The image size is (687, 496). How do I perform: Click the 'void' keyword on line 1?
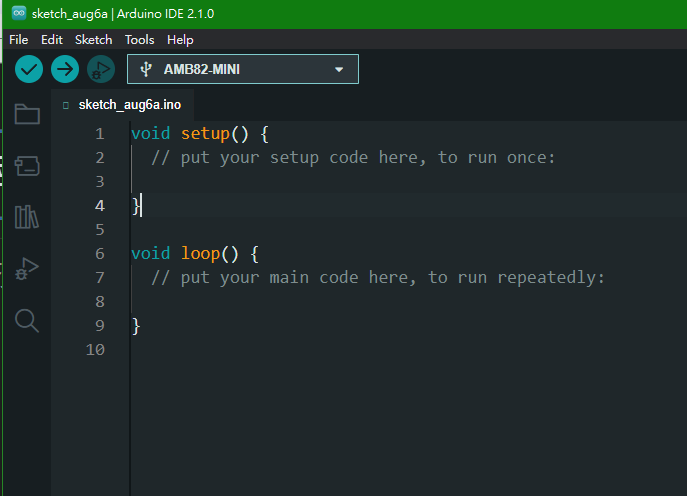pos(151,134)
